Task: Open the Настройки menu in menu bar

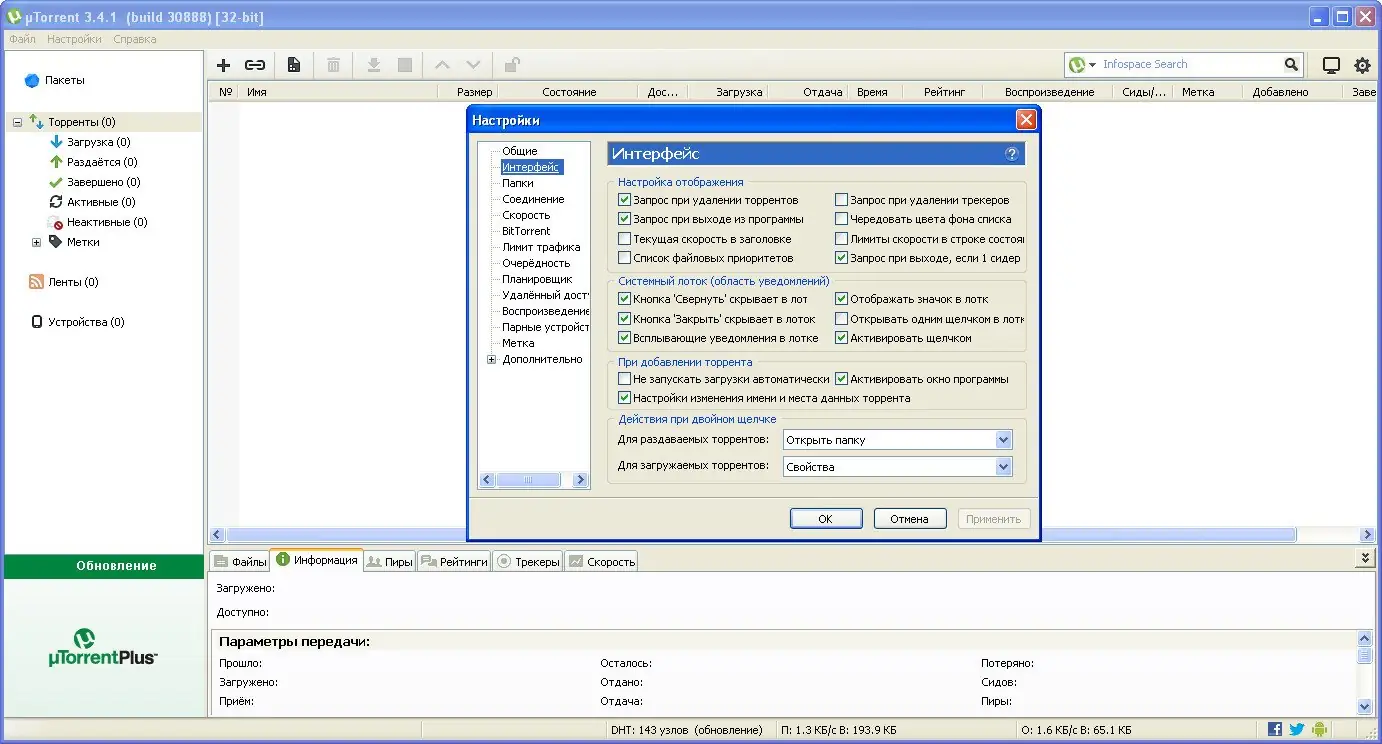Action: tap(74, 39)
